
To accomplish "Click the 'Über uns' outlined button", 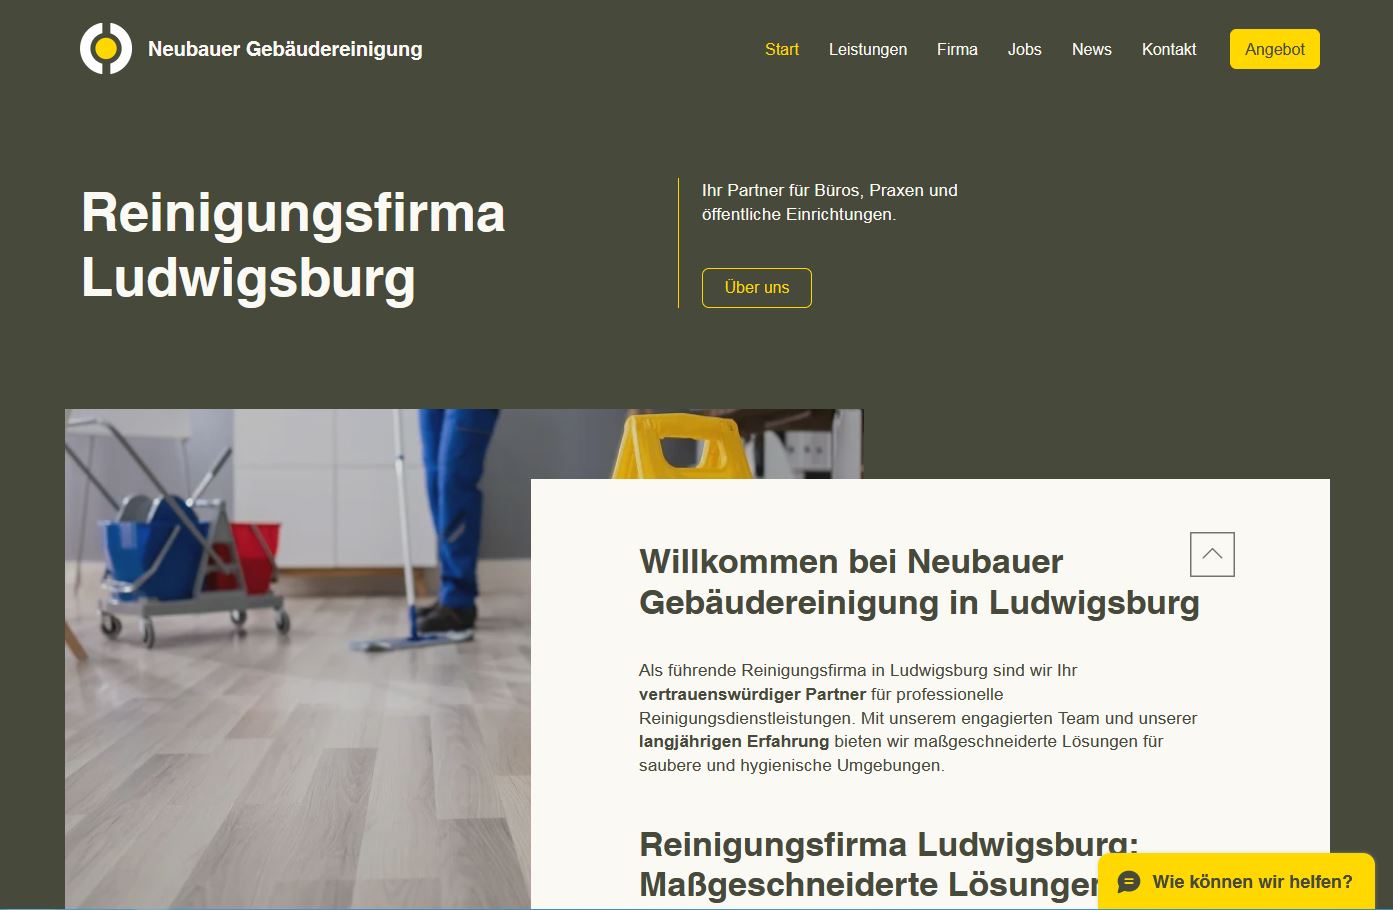I will (757, 288).
